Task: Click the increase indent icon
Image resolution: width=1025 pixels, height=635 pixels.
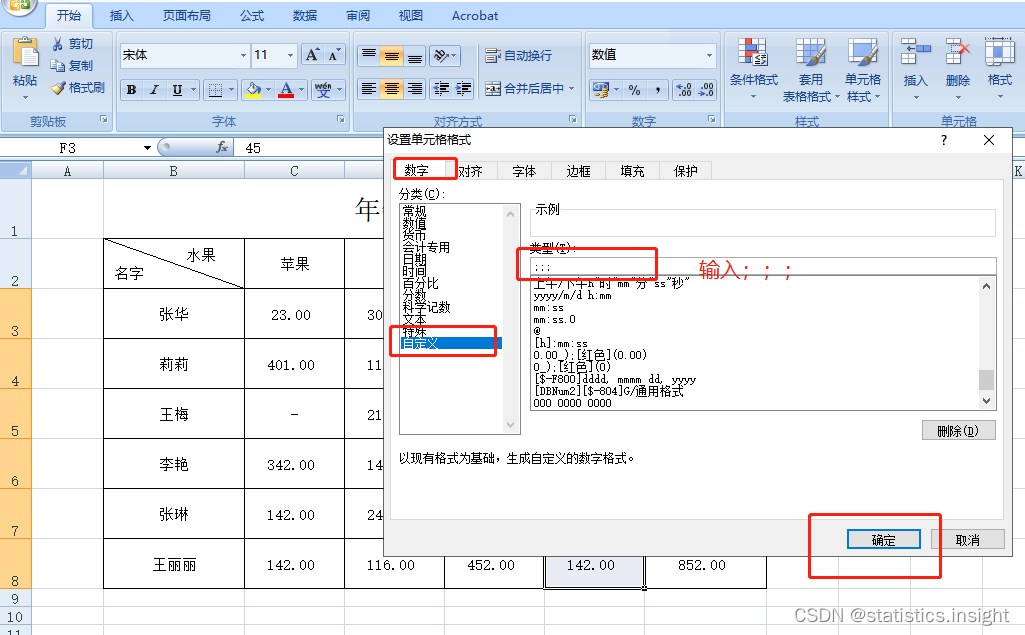Action: click(x=463, y=88)
